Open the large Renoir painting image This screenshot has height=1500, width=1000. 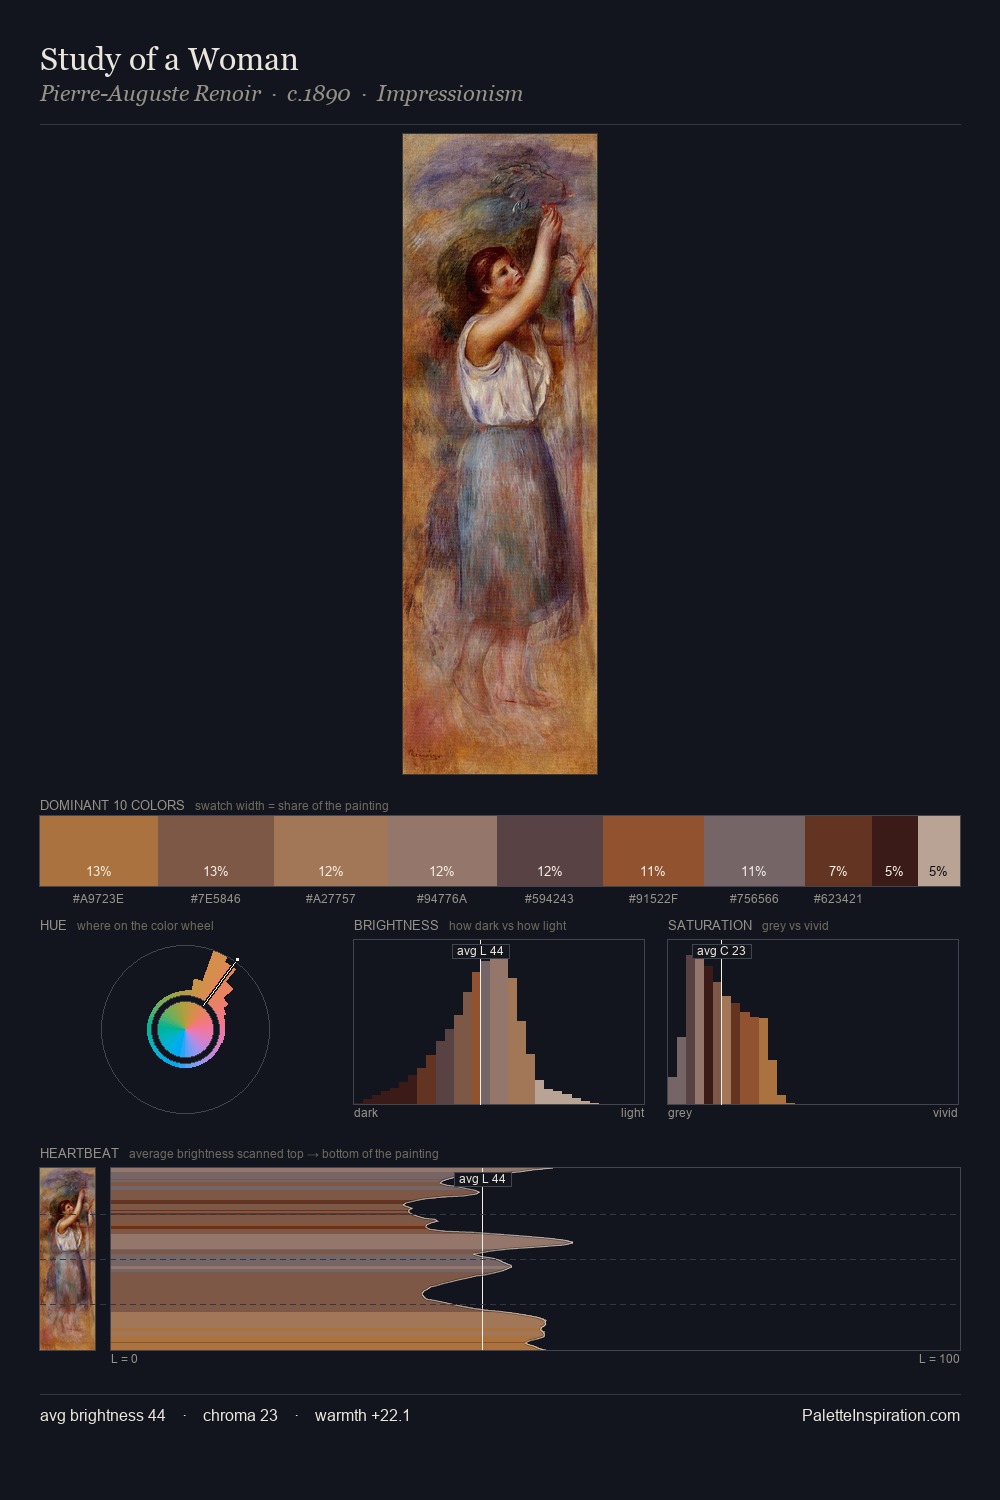click(x=500, y=454)
